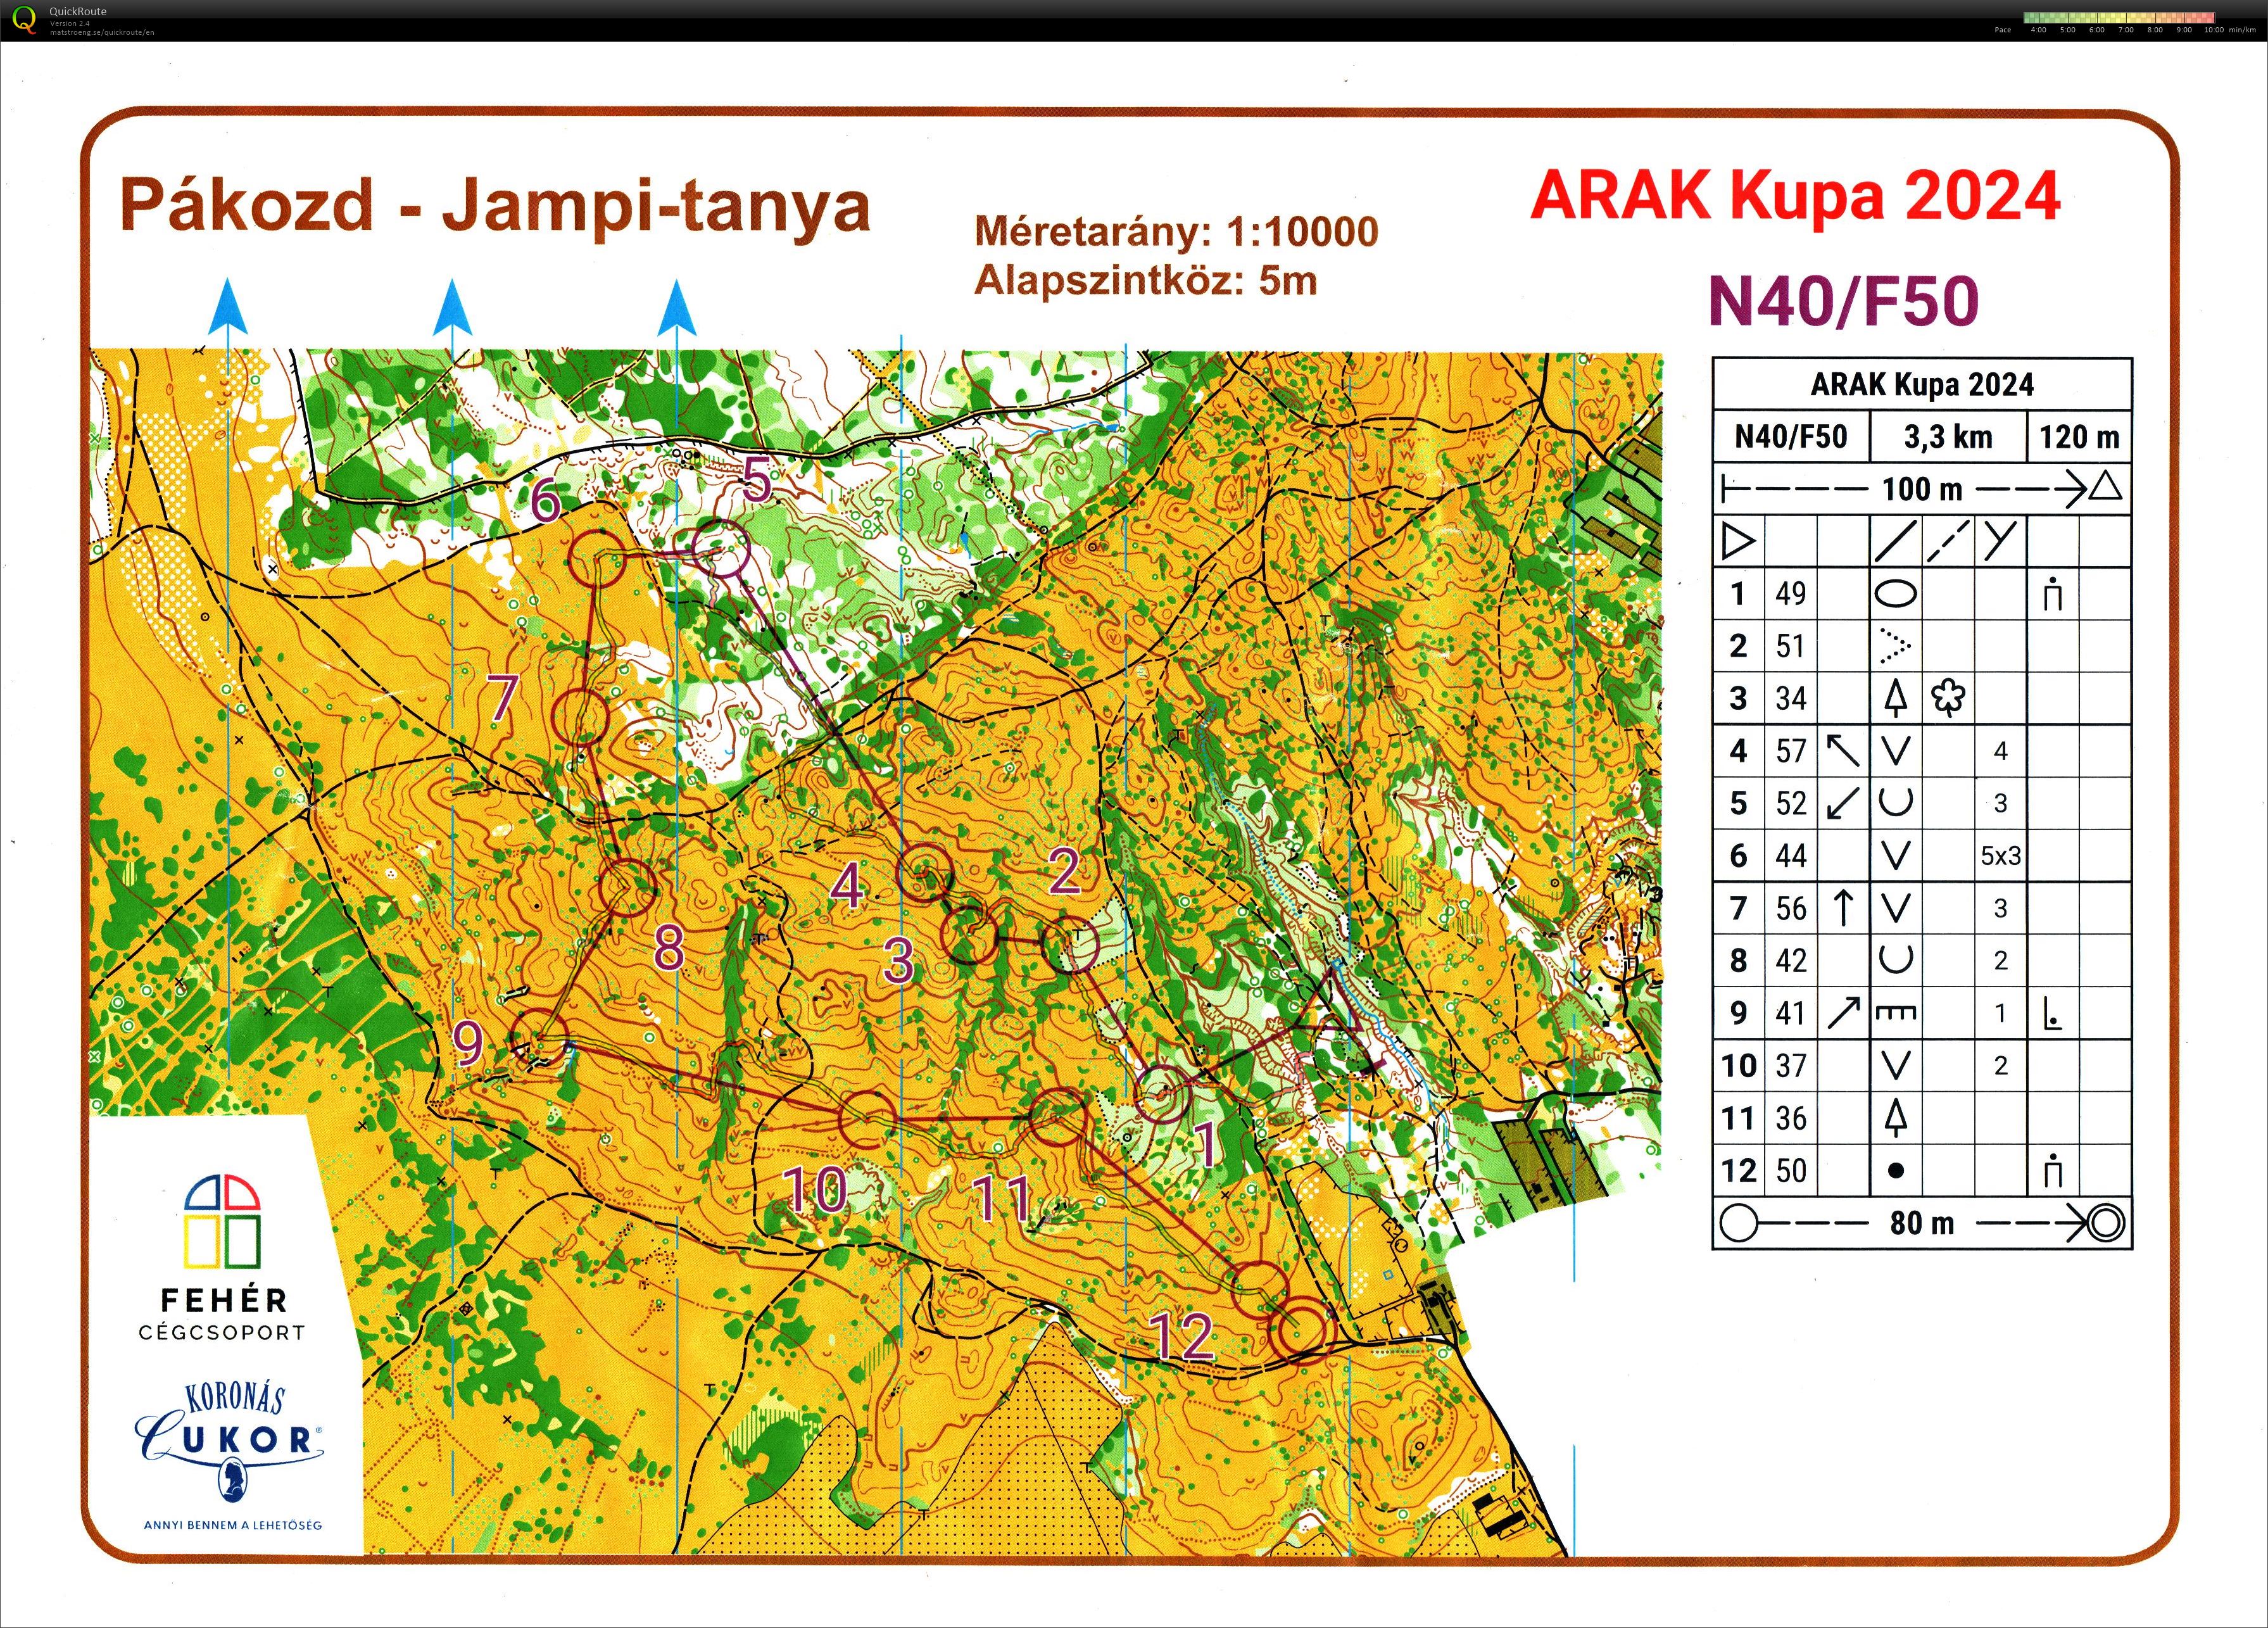Click the Fehér Cégcsoport sponsor logo
The height and width of the screenshot is (1628, 2268).
[222, 1257]
